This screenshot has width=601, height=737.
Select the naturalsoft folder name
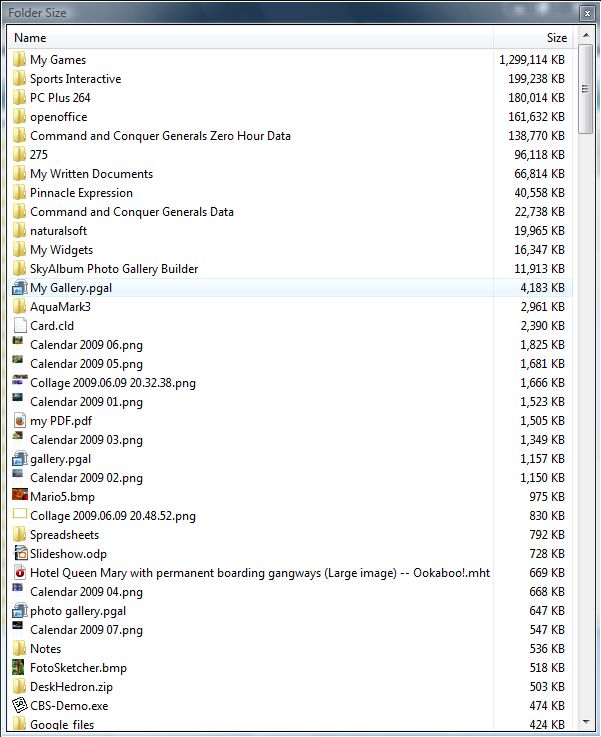58,231
